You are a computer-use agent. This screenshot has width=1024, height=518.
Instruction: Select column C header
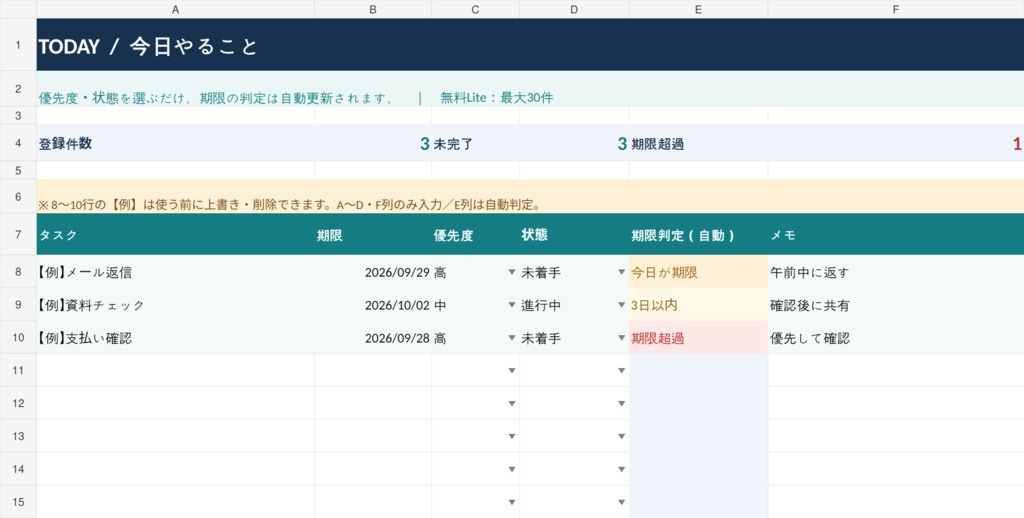coord(475,9)
